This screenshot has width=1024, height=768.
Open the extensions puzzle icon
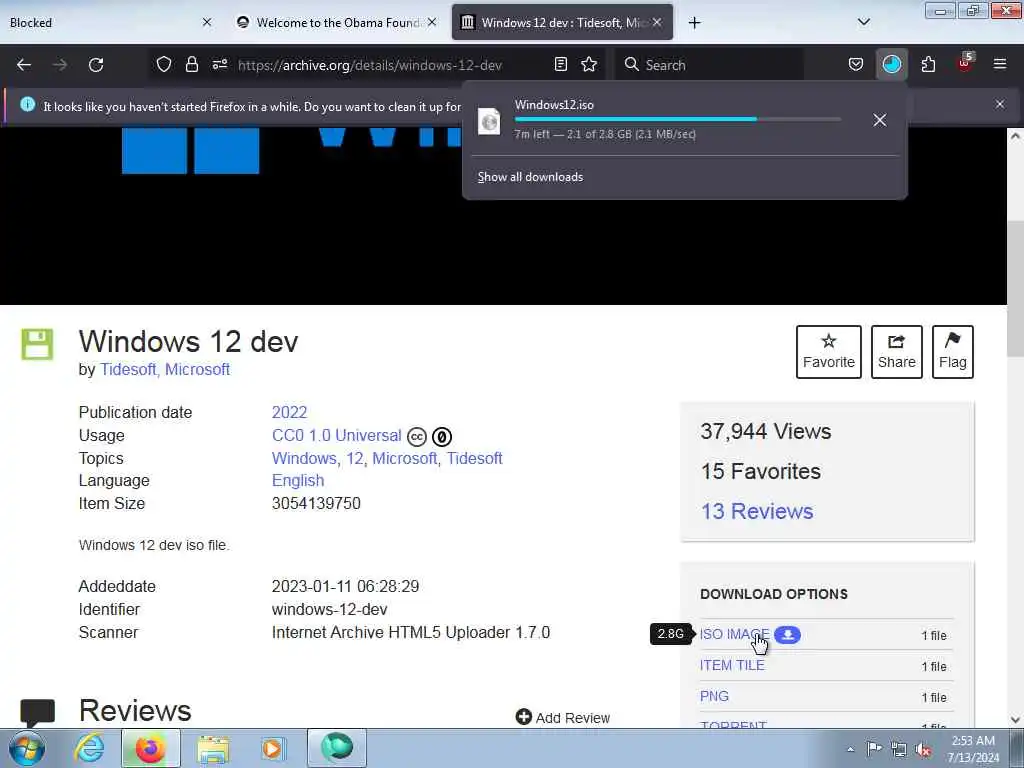[x=928, y=64]
